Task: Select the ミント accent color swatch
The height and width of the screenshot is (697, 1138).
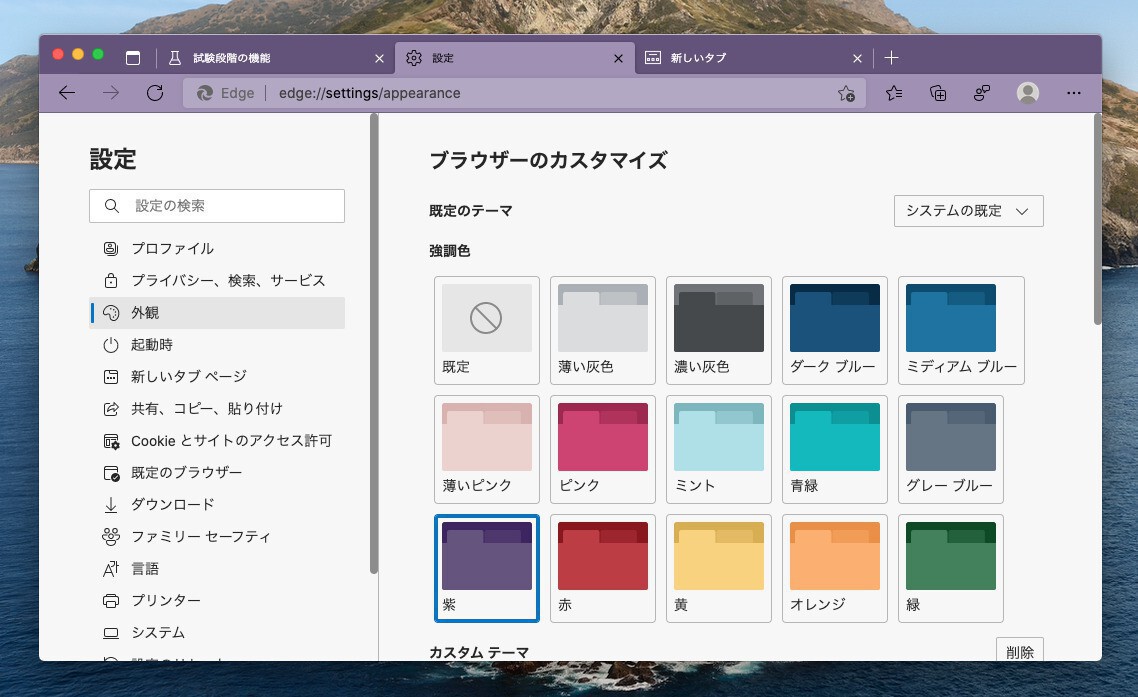Action: tap(719, 449)
